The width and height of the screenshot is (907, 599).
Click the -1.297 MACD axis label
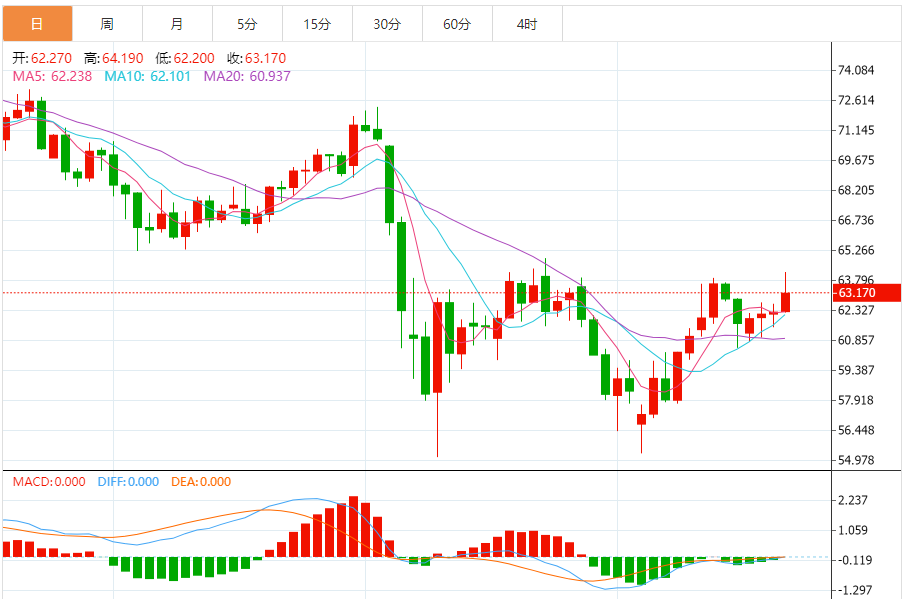tap(853, 590)
